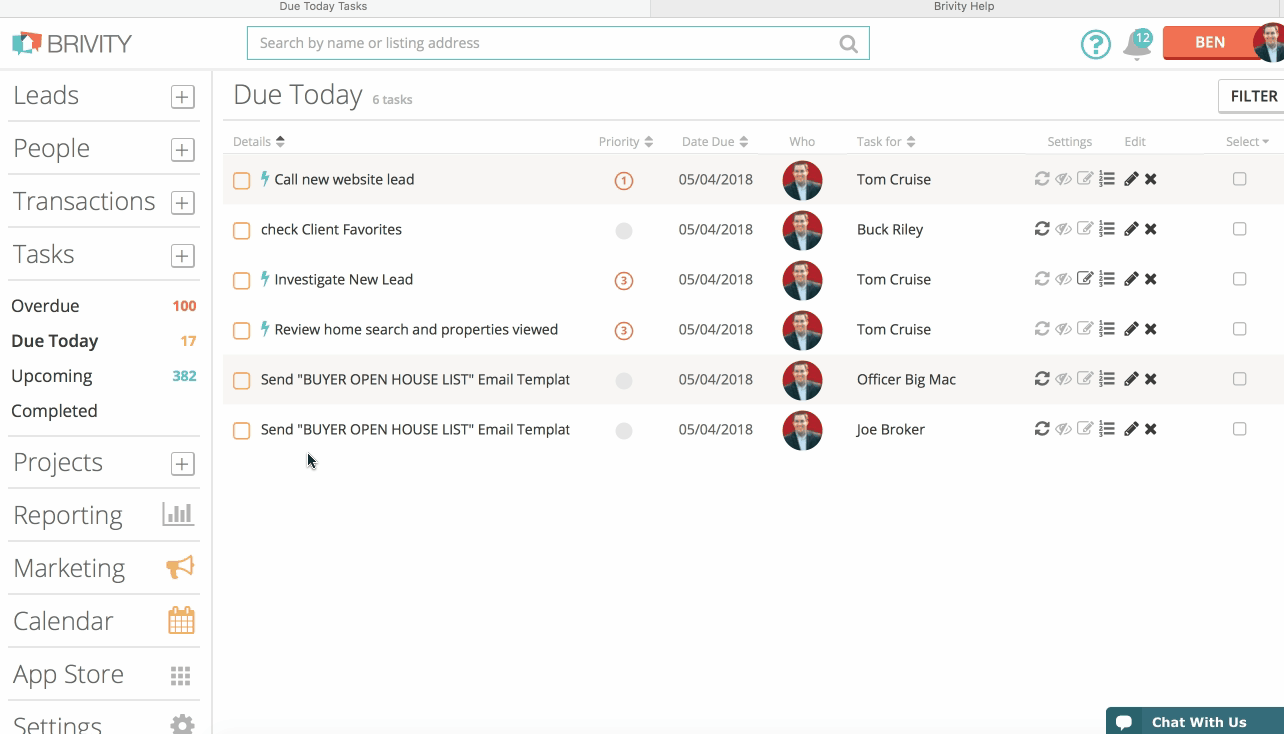The image size is (1284, 734).
Task: Toggle visibility eye for Officer Big Mac task
Action: pos(1064,379)
